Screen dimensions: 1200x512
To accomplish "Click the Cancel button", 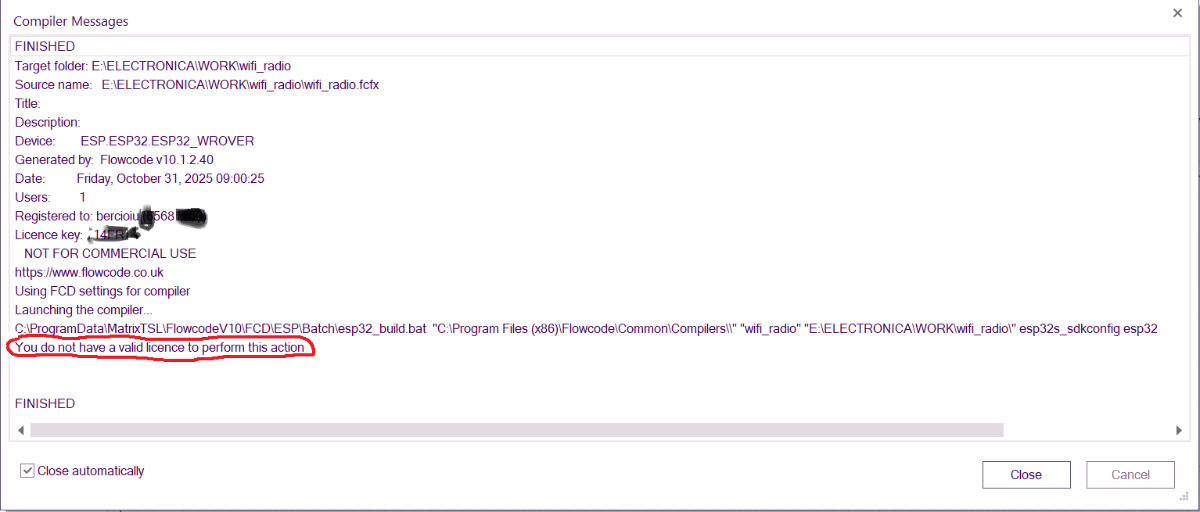I will tap(1131, 475).
